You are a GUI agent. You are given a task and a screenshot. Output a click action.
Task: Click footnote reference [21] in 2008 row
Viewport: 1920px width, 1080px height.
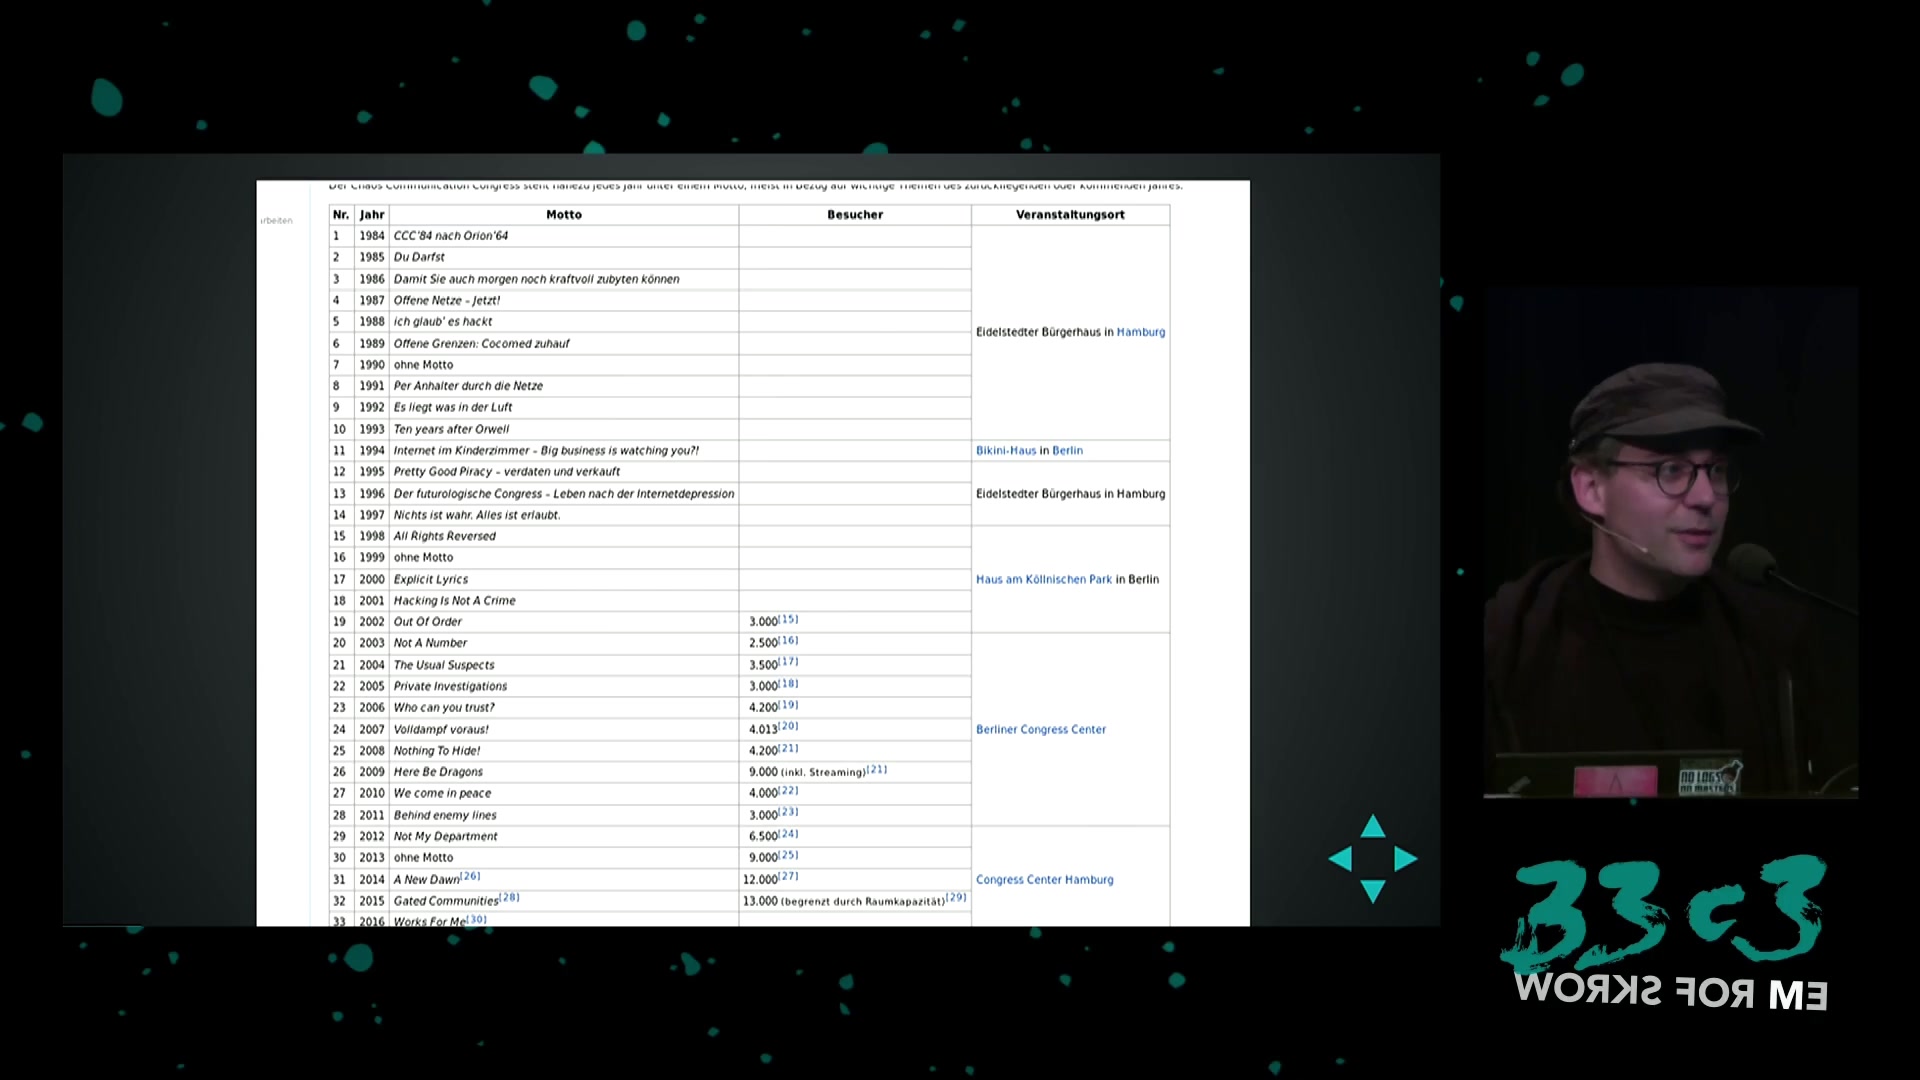tap(789, 747)
